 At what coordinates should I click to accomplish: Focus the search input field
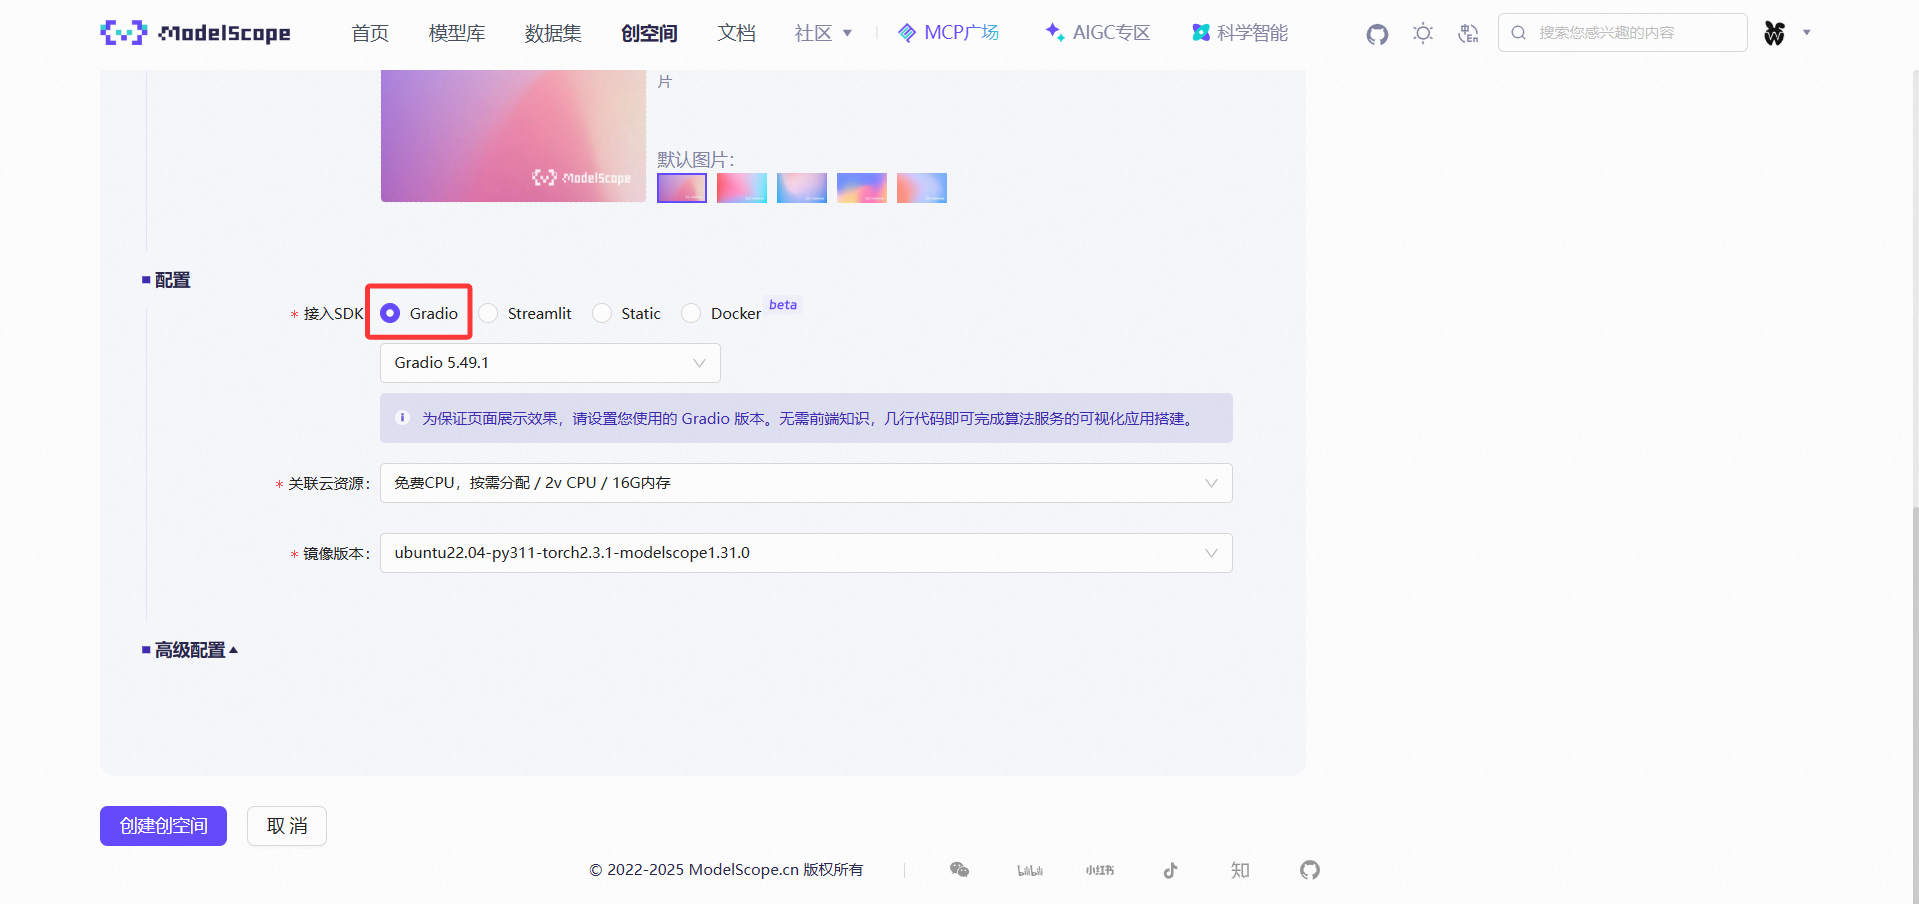tap(1623, 33)
